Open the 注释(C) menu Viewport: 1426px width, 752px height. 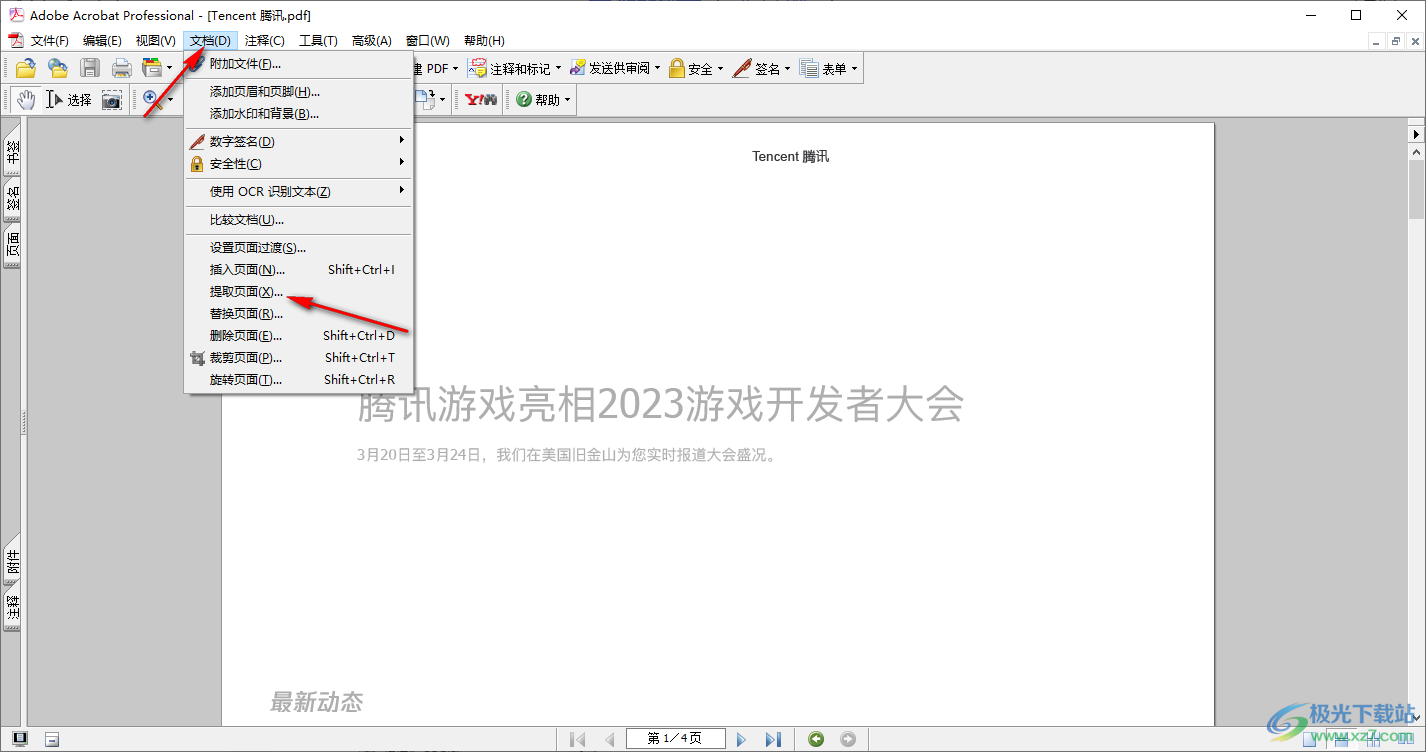pos(265,41)
